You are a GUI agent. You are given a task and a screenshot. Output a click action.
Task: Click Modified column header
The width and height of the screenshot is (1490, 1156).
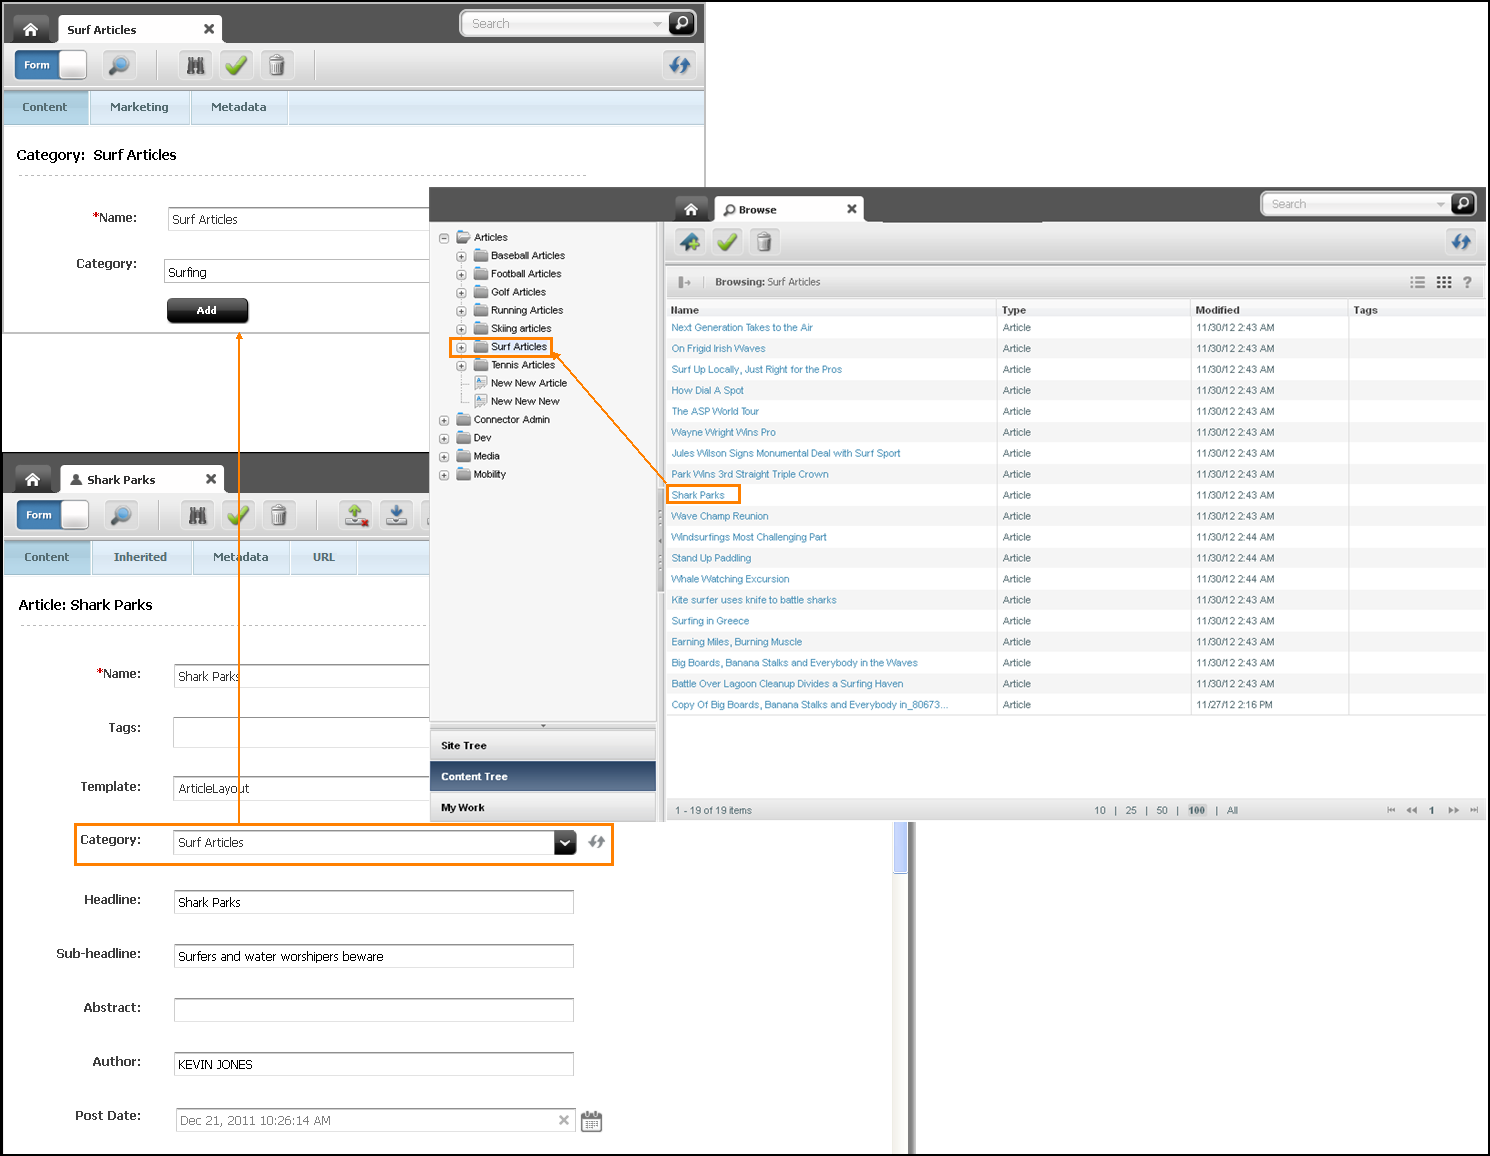(1217, 310)
